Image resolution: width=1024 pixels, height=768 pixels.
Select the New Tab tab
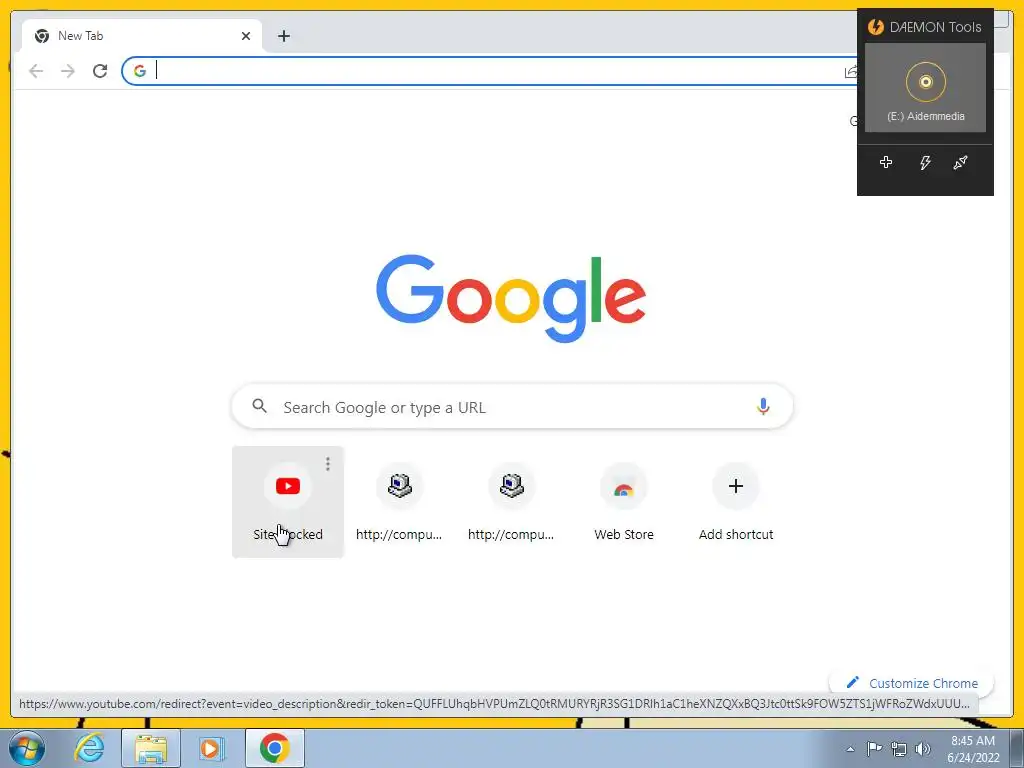coord(142,36)
